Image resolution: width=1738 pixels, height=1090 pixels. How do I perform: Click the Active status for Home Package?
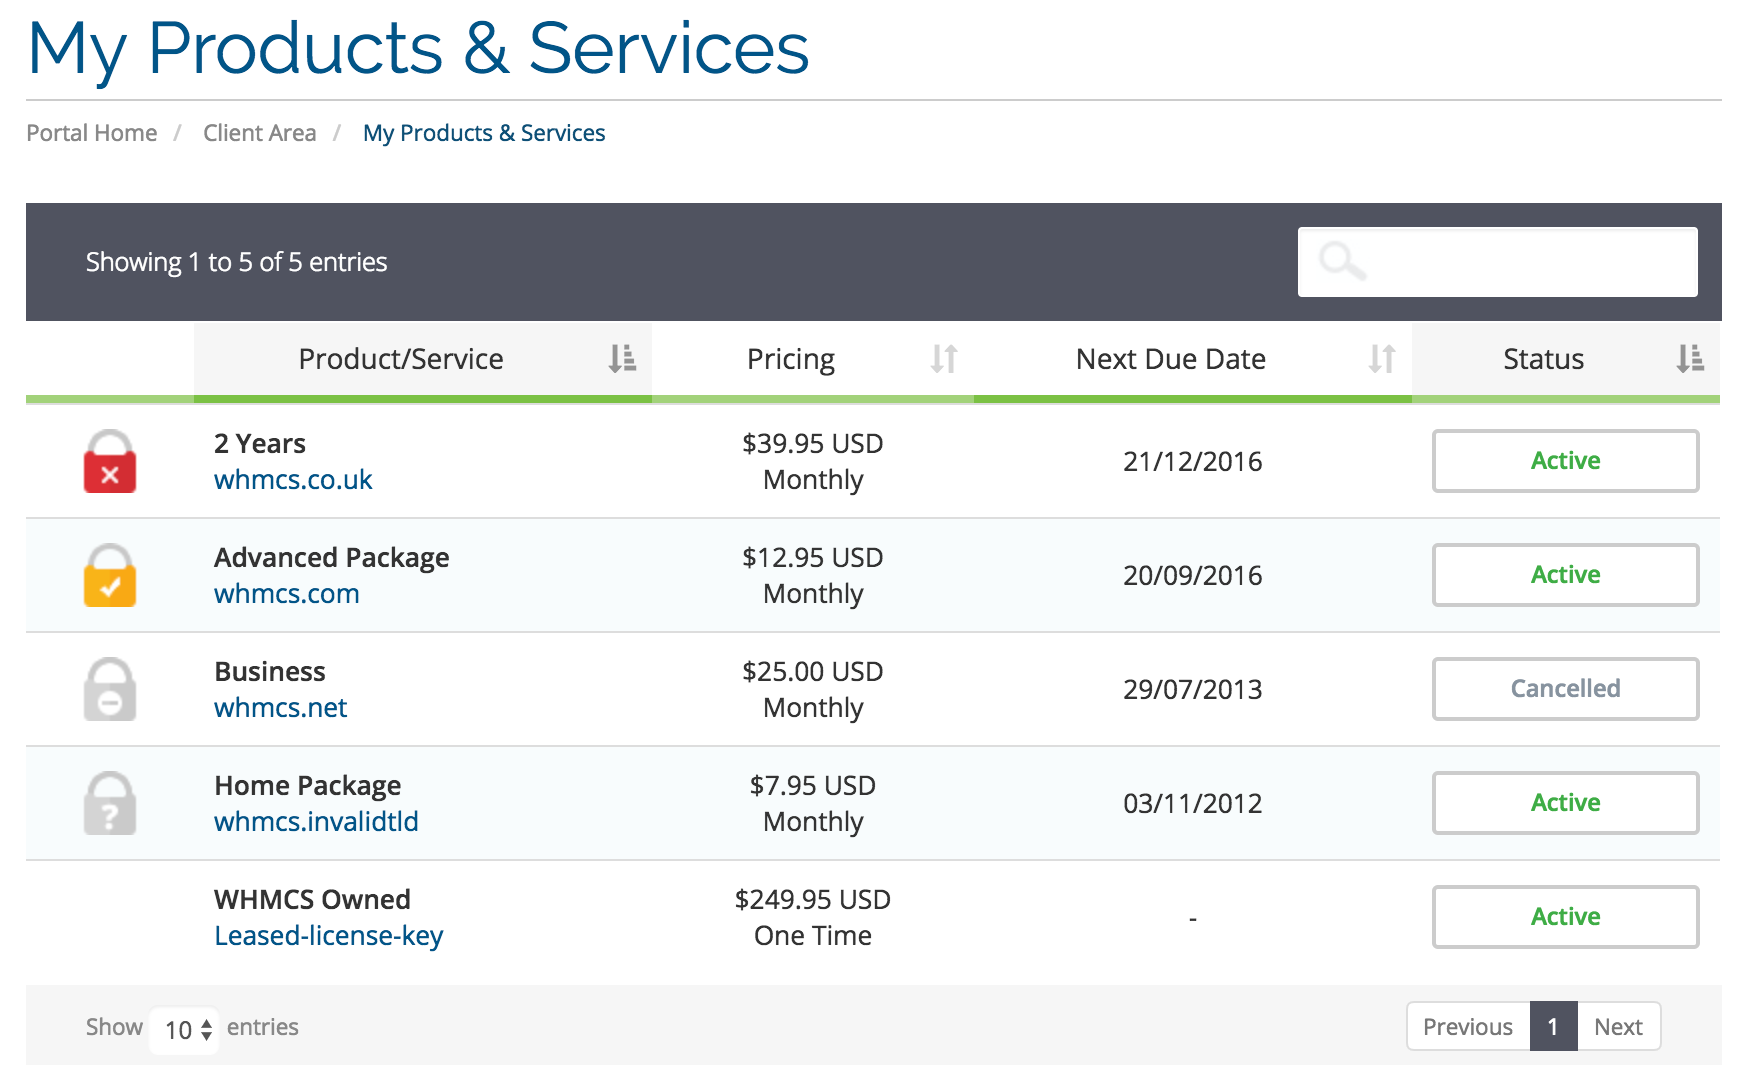click(x=1565, y=803)
